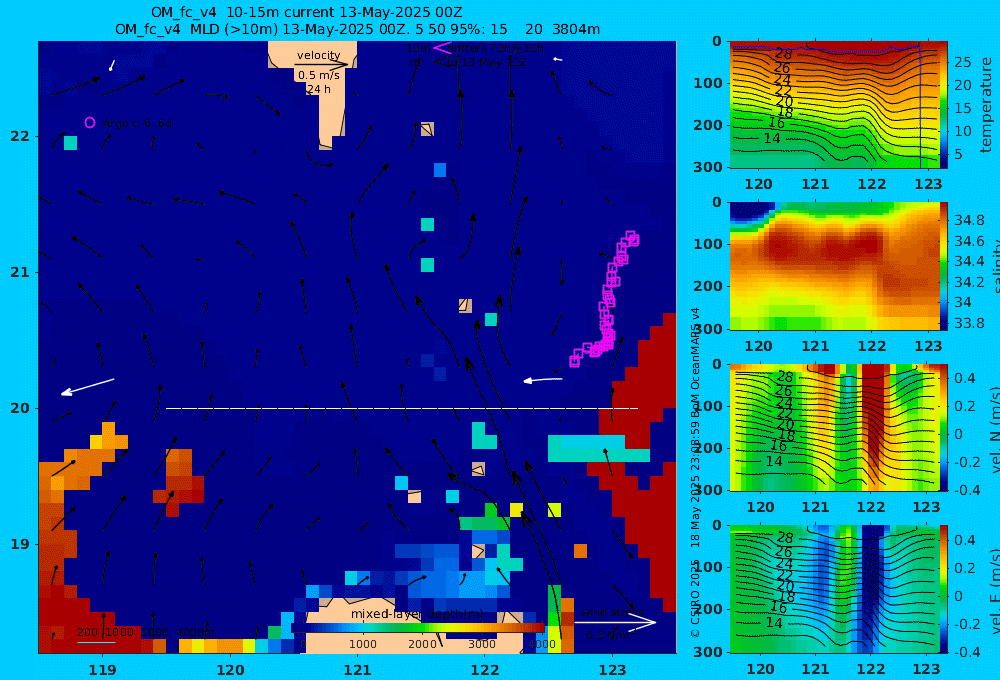Open the salinity section panel
Screen dimensions: 1000x680
(834, 266)
